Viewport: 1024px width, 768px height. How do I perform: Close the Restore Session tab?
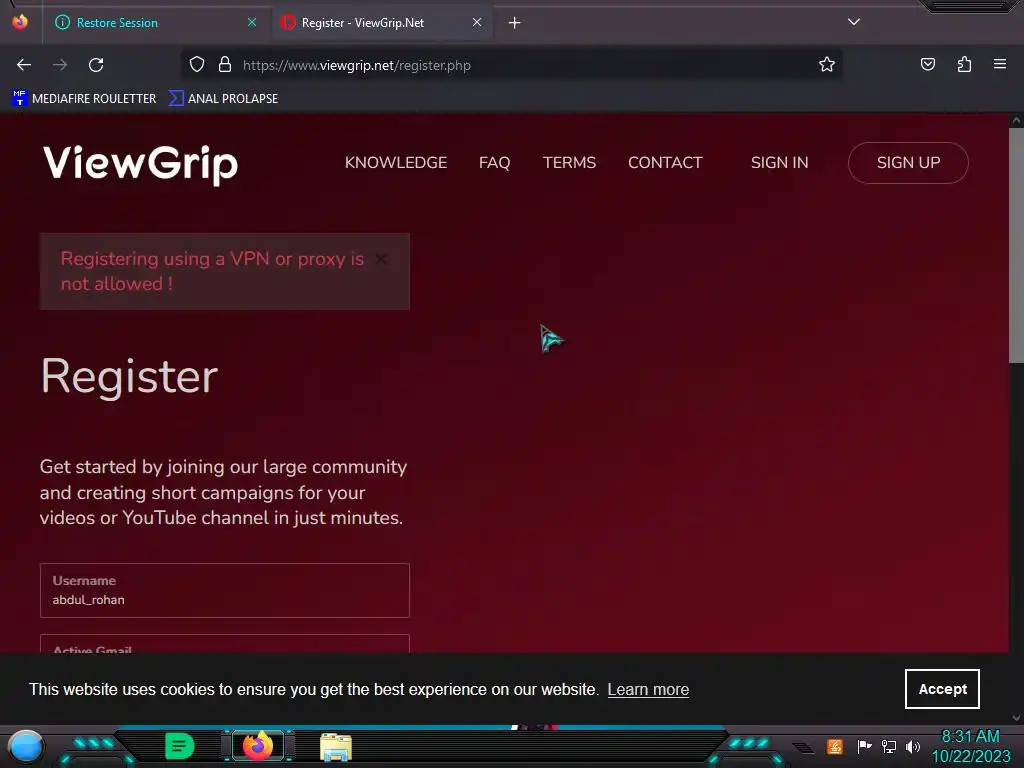(x=252, y=23)
